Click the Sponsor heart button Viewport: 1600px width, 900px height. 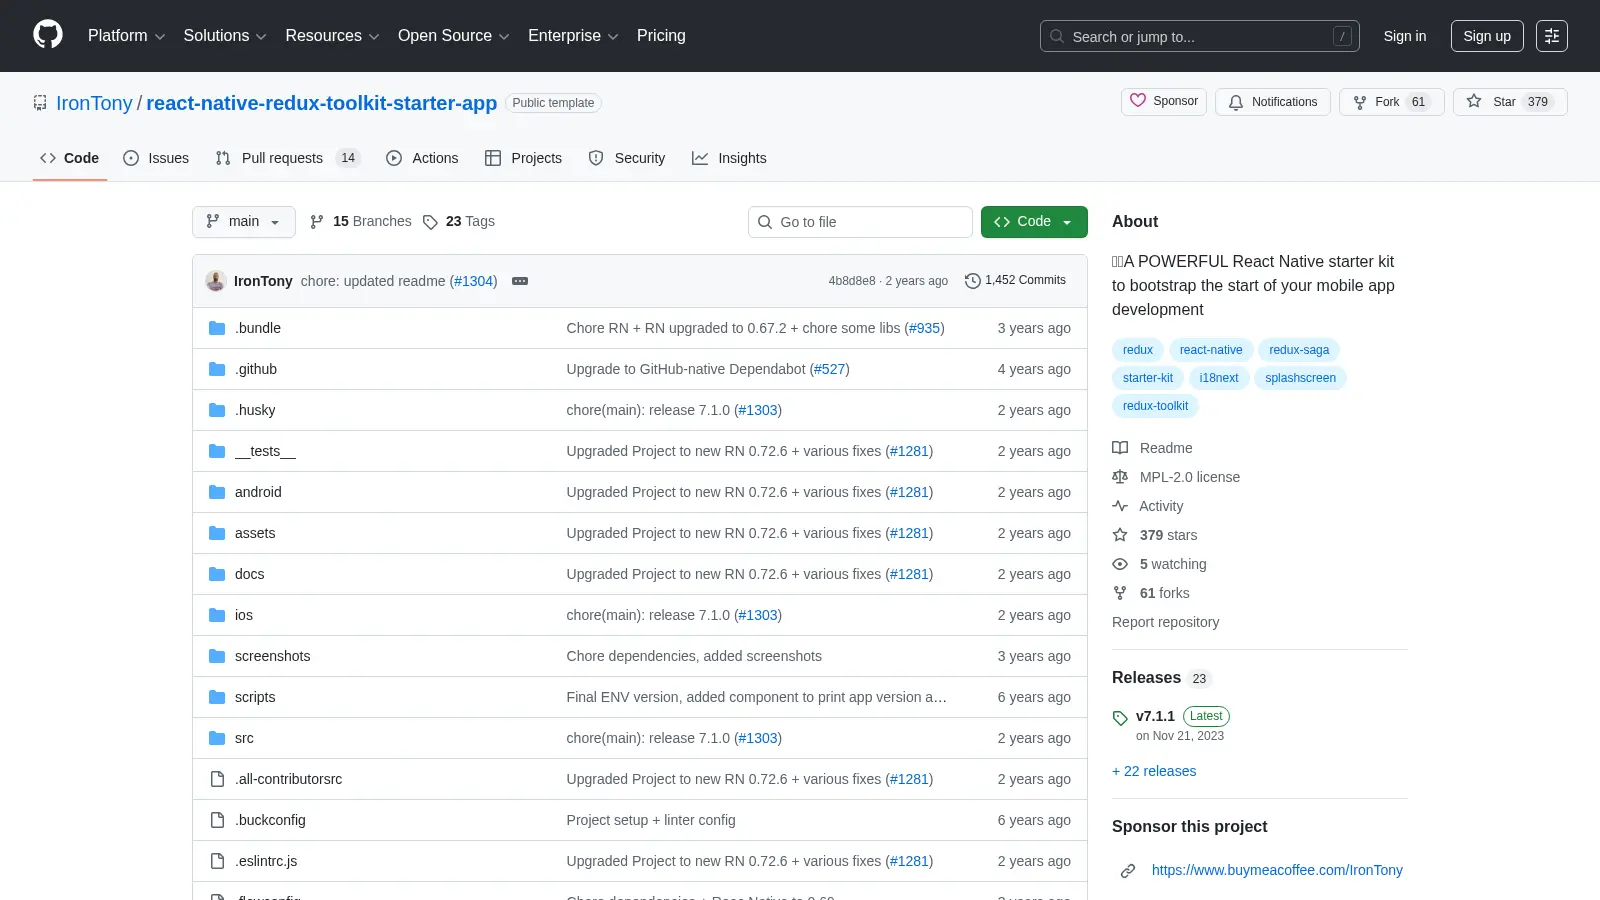[1164, 101]
